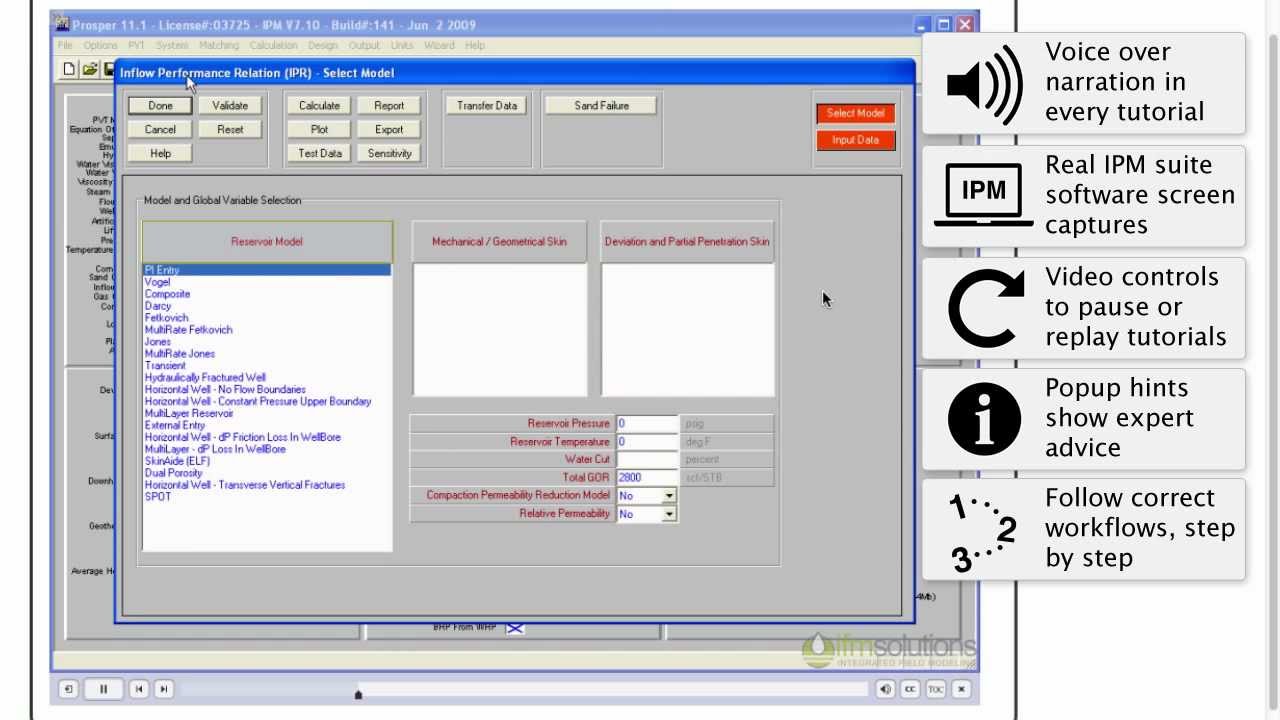The image size is (1280, 720).
Task: Click the exit/rewind player icon
Action: pos(68,689)
